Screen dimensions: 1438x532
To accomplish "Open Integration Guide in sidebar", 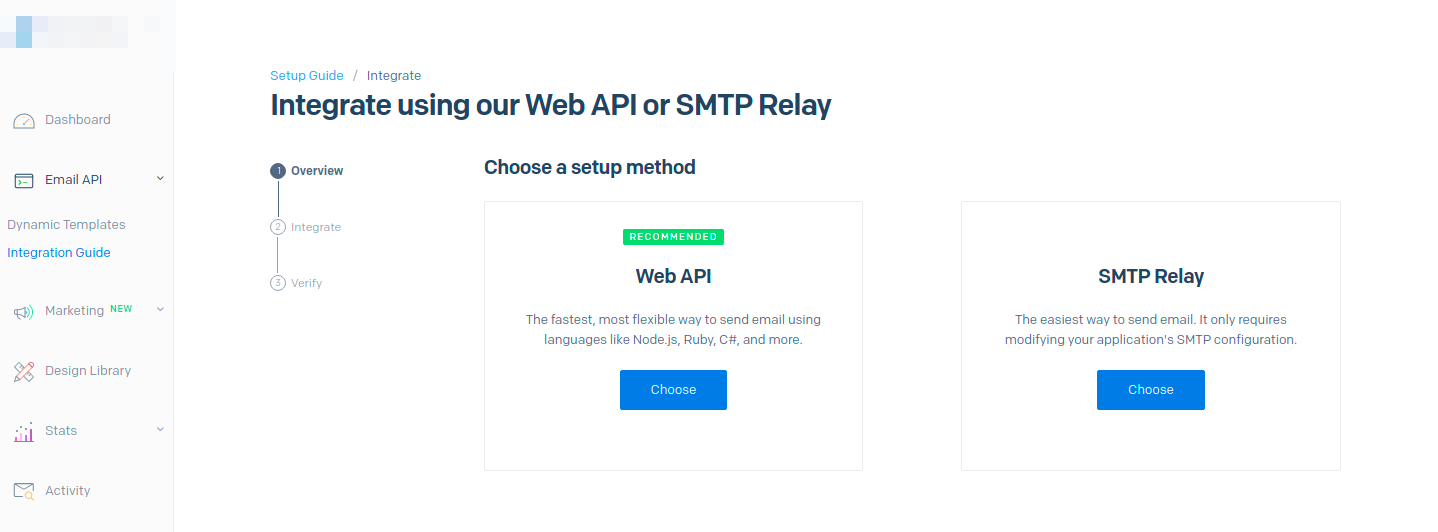I will click(59, 253).
